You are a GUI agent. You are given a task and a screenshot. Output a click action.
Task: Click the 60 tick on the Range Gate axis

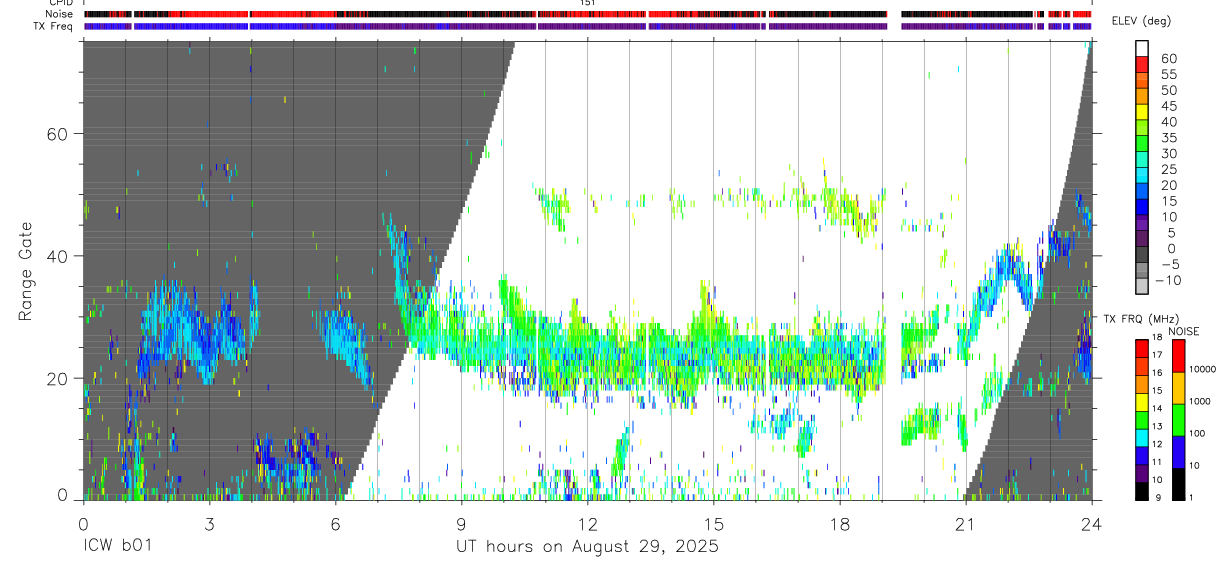coord(57,135)
